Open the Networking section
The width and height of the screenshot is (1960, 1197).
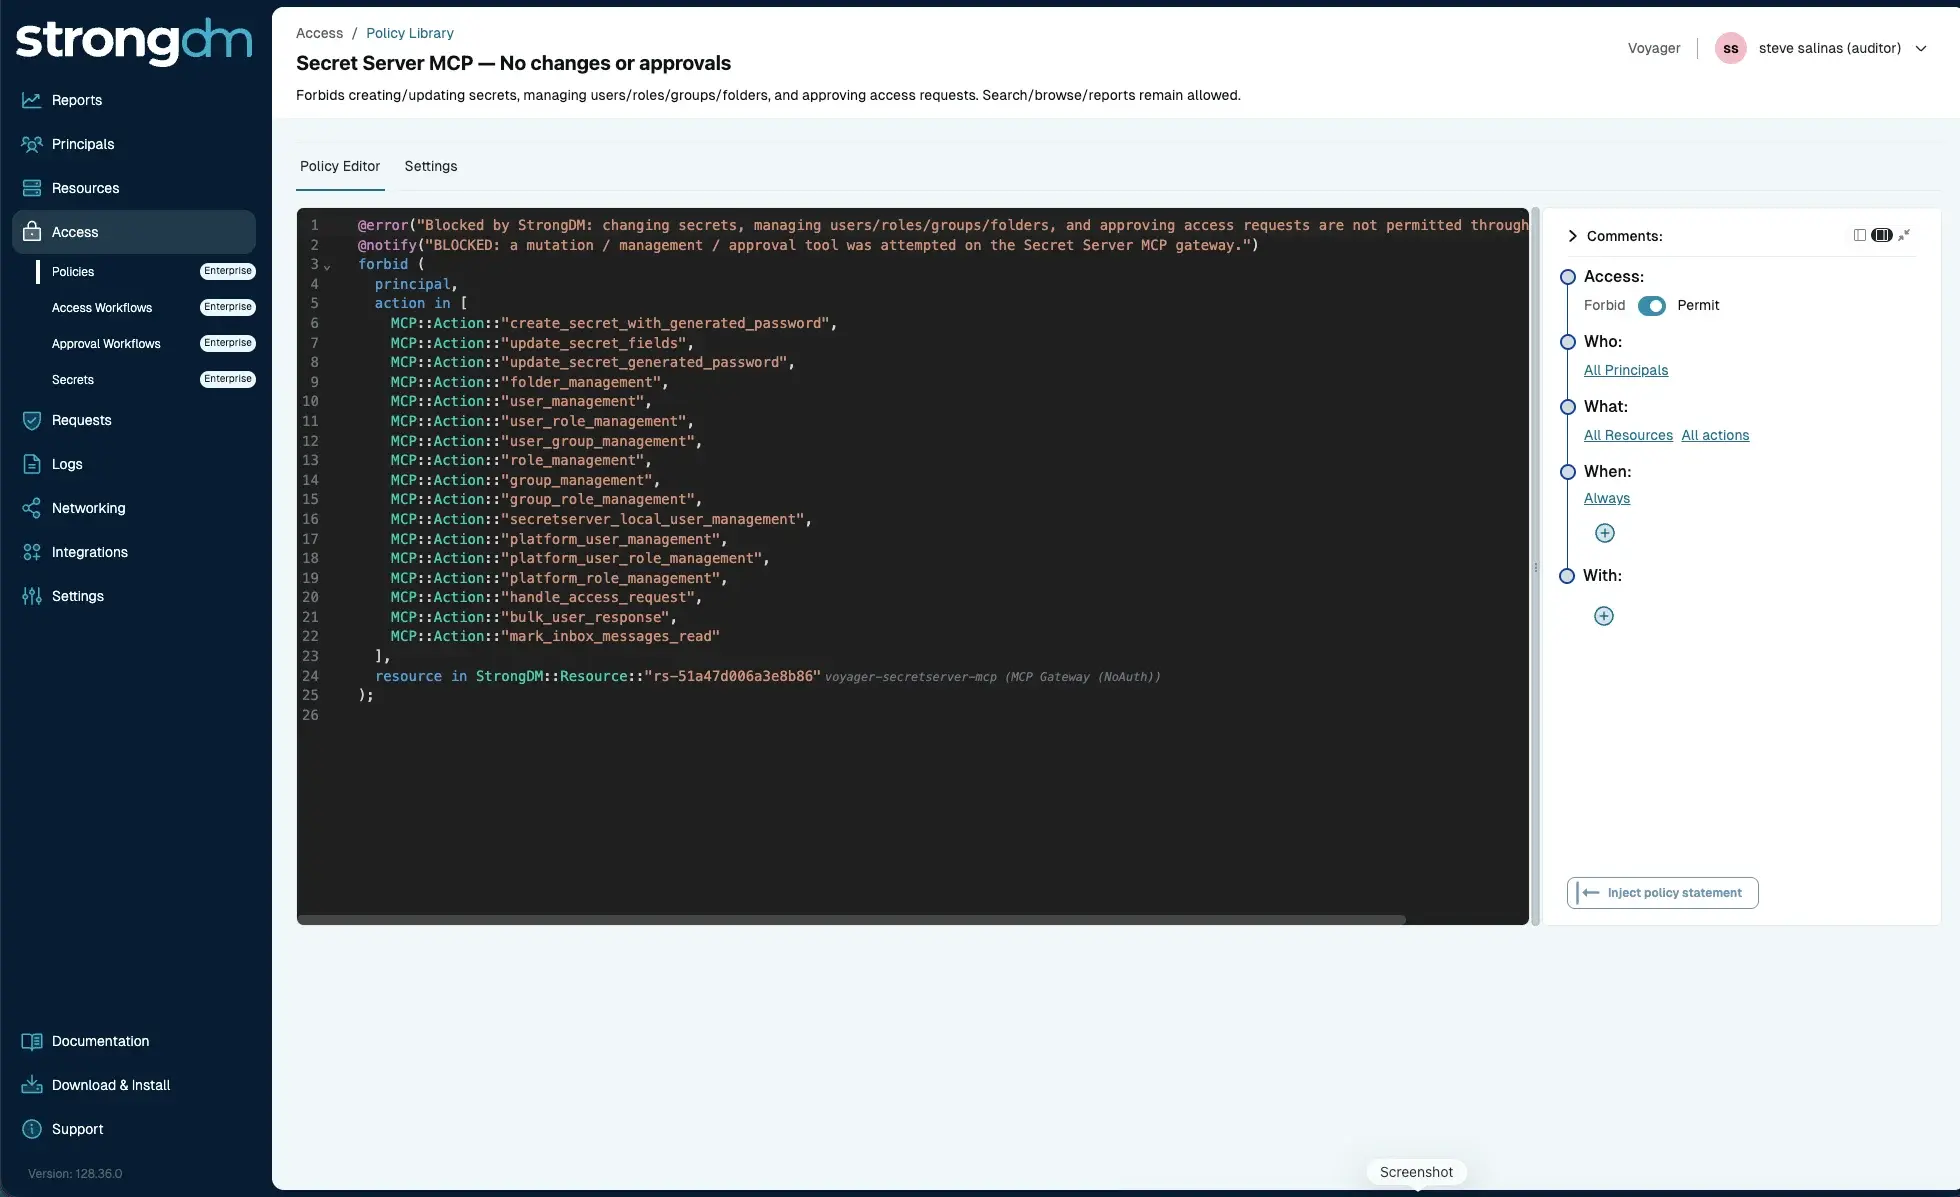click(x=88, y=508)
